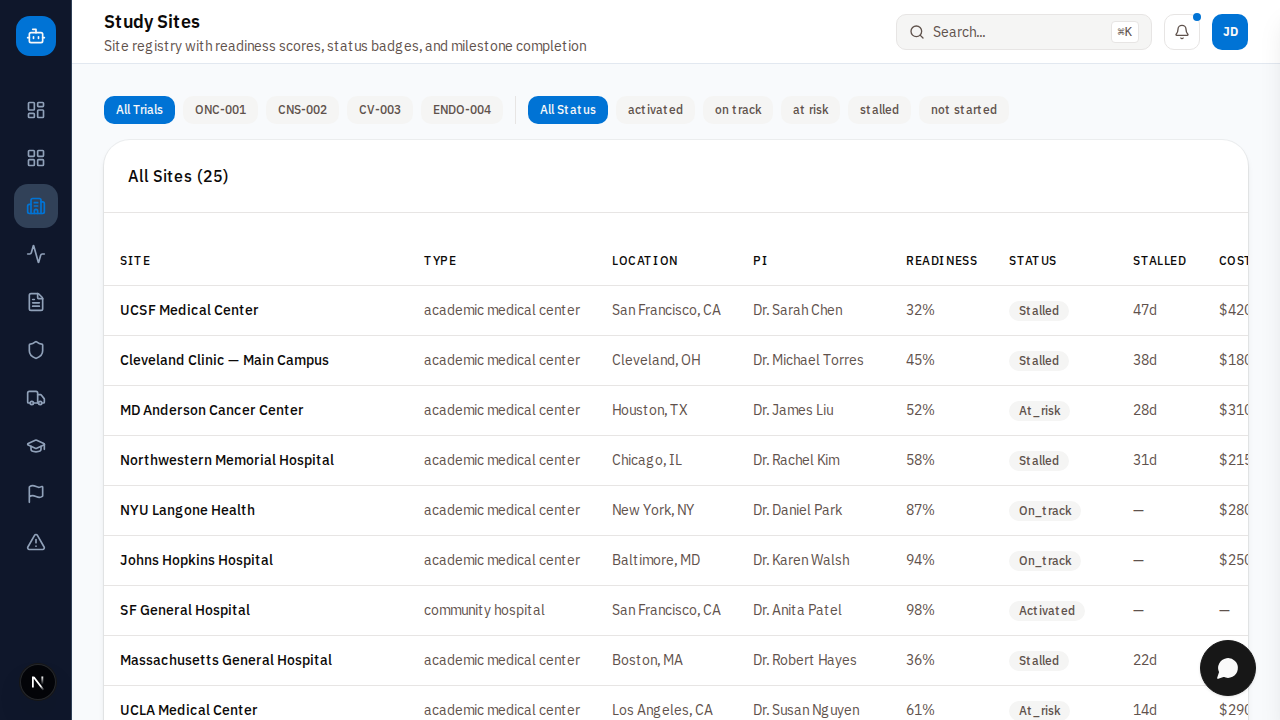Open the flag milestones icon in sidebar
Viewport: 1280px width, 720px height.
(x=36, y=494)
